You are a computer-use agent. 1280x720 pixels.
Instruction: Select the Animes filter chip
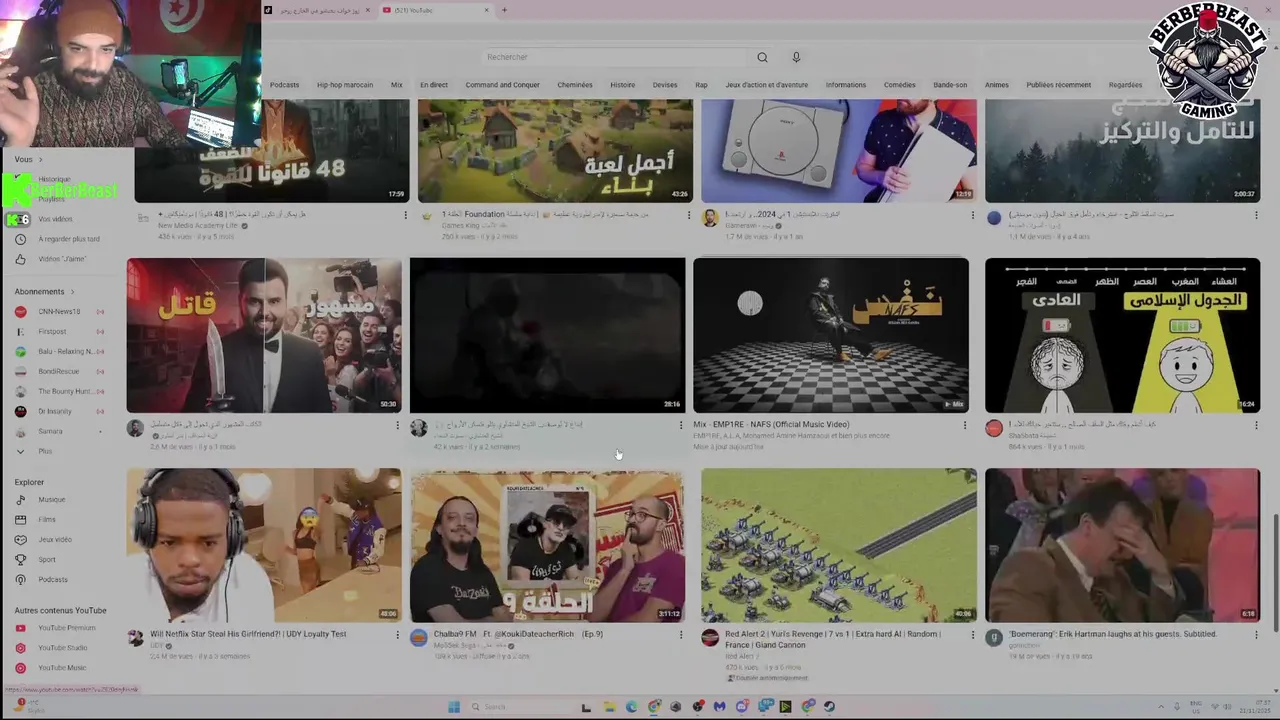click(997, 85)
